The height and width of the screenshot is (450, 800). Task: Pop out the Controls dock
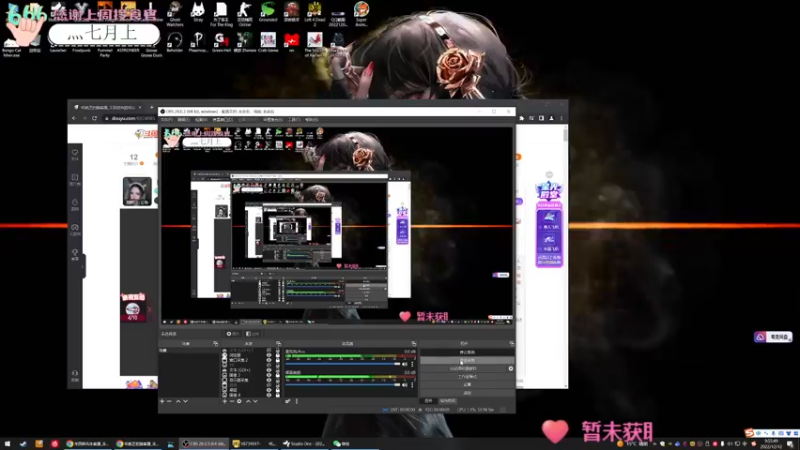coord(512,343)
